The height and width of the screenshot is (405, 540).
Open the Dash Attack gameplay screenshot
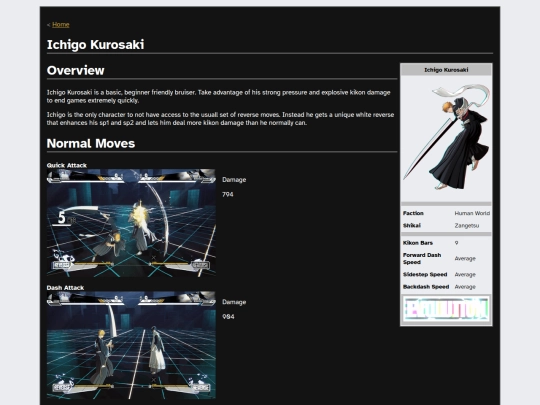pyautogui.click(x=131, y=345)
